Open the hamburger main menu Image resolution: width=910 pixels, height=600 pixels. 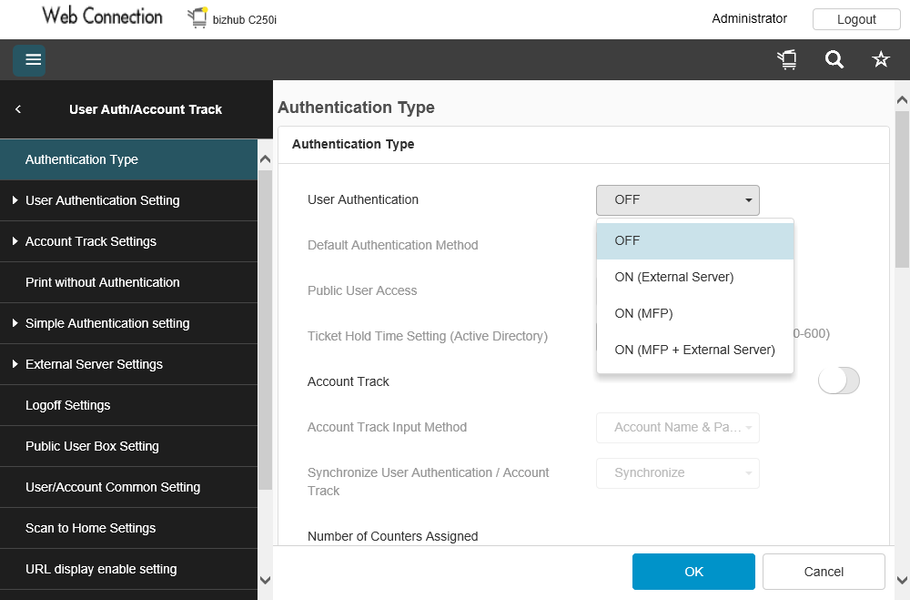click(33, 60)
